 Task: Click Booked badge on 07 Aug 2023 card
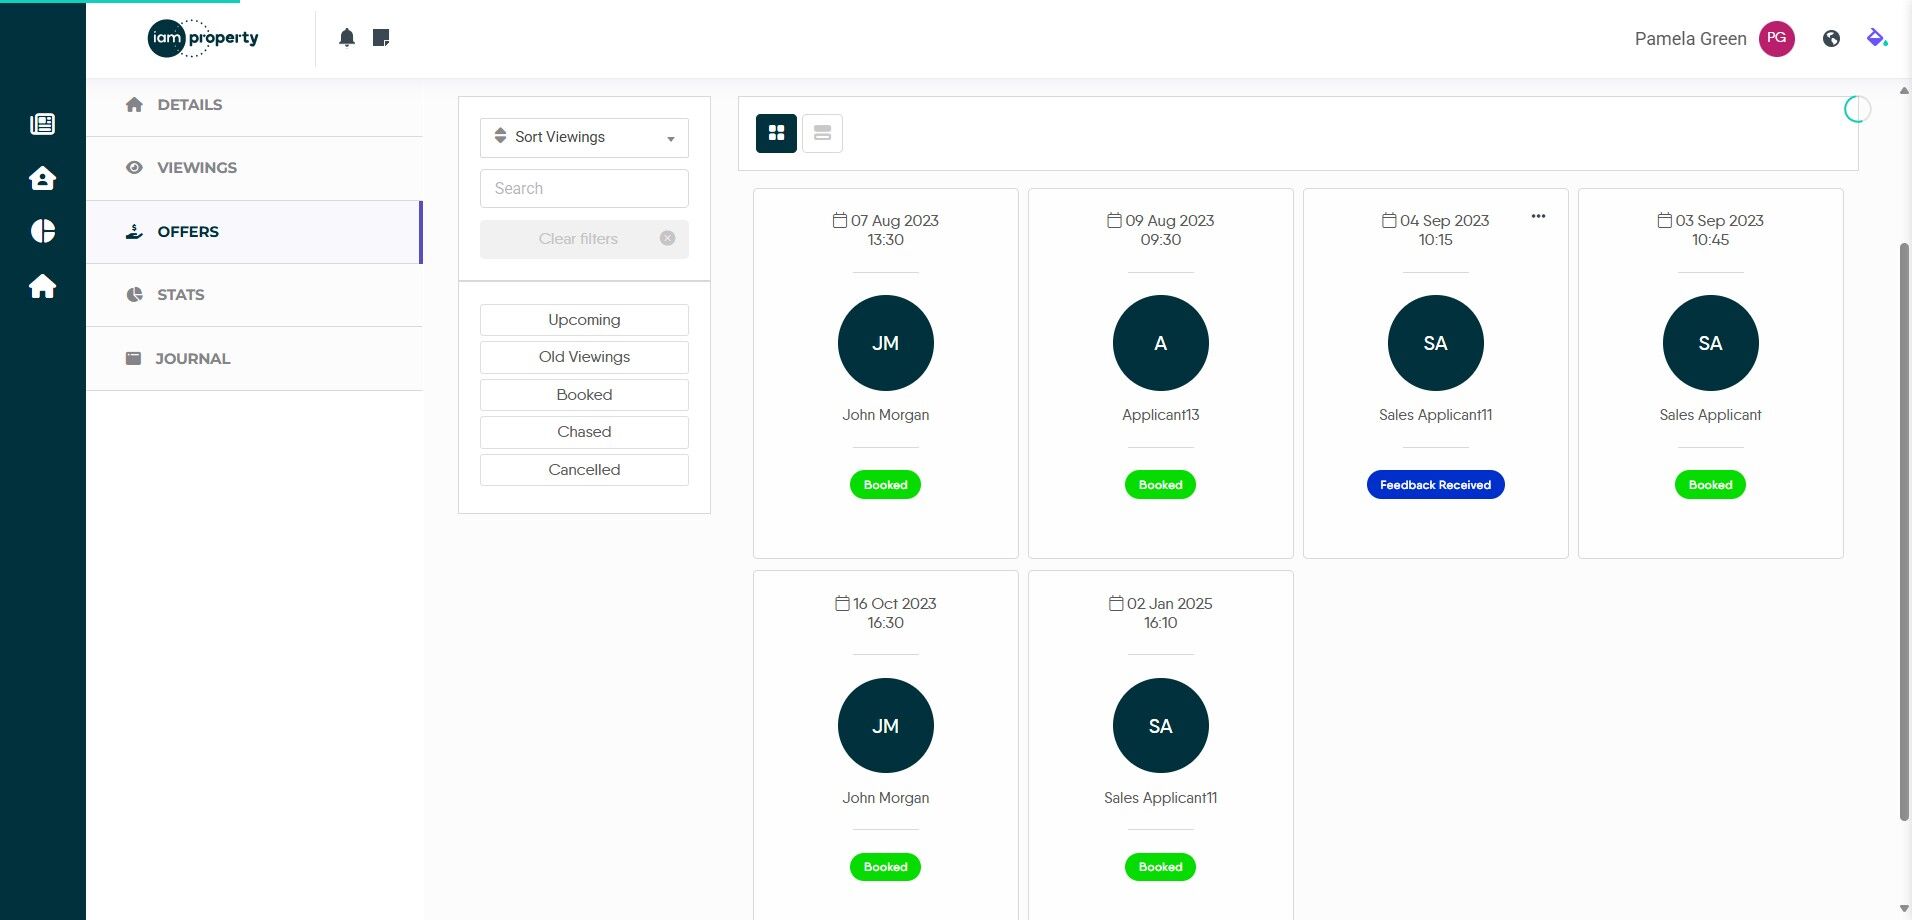click(x=886, y=485)
